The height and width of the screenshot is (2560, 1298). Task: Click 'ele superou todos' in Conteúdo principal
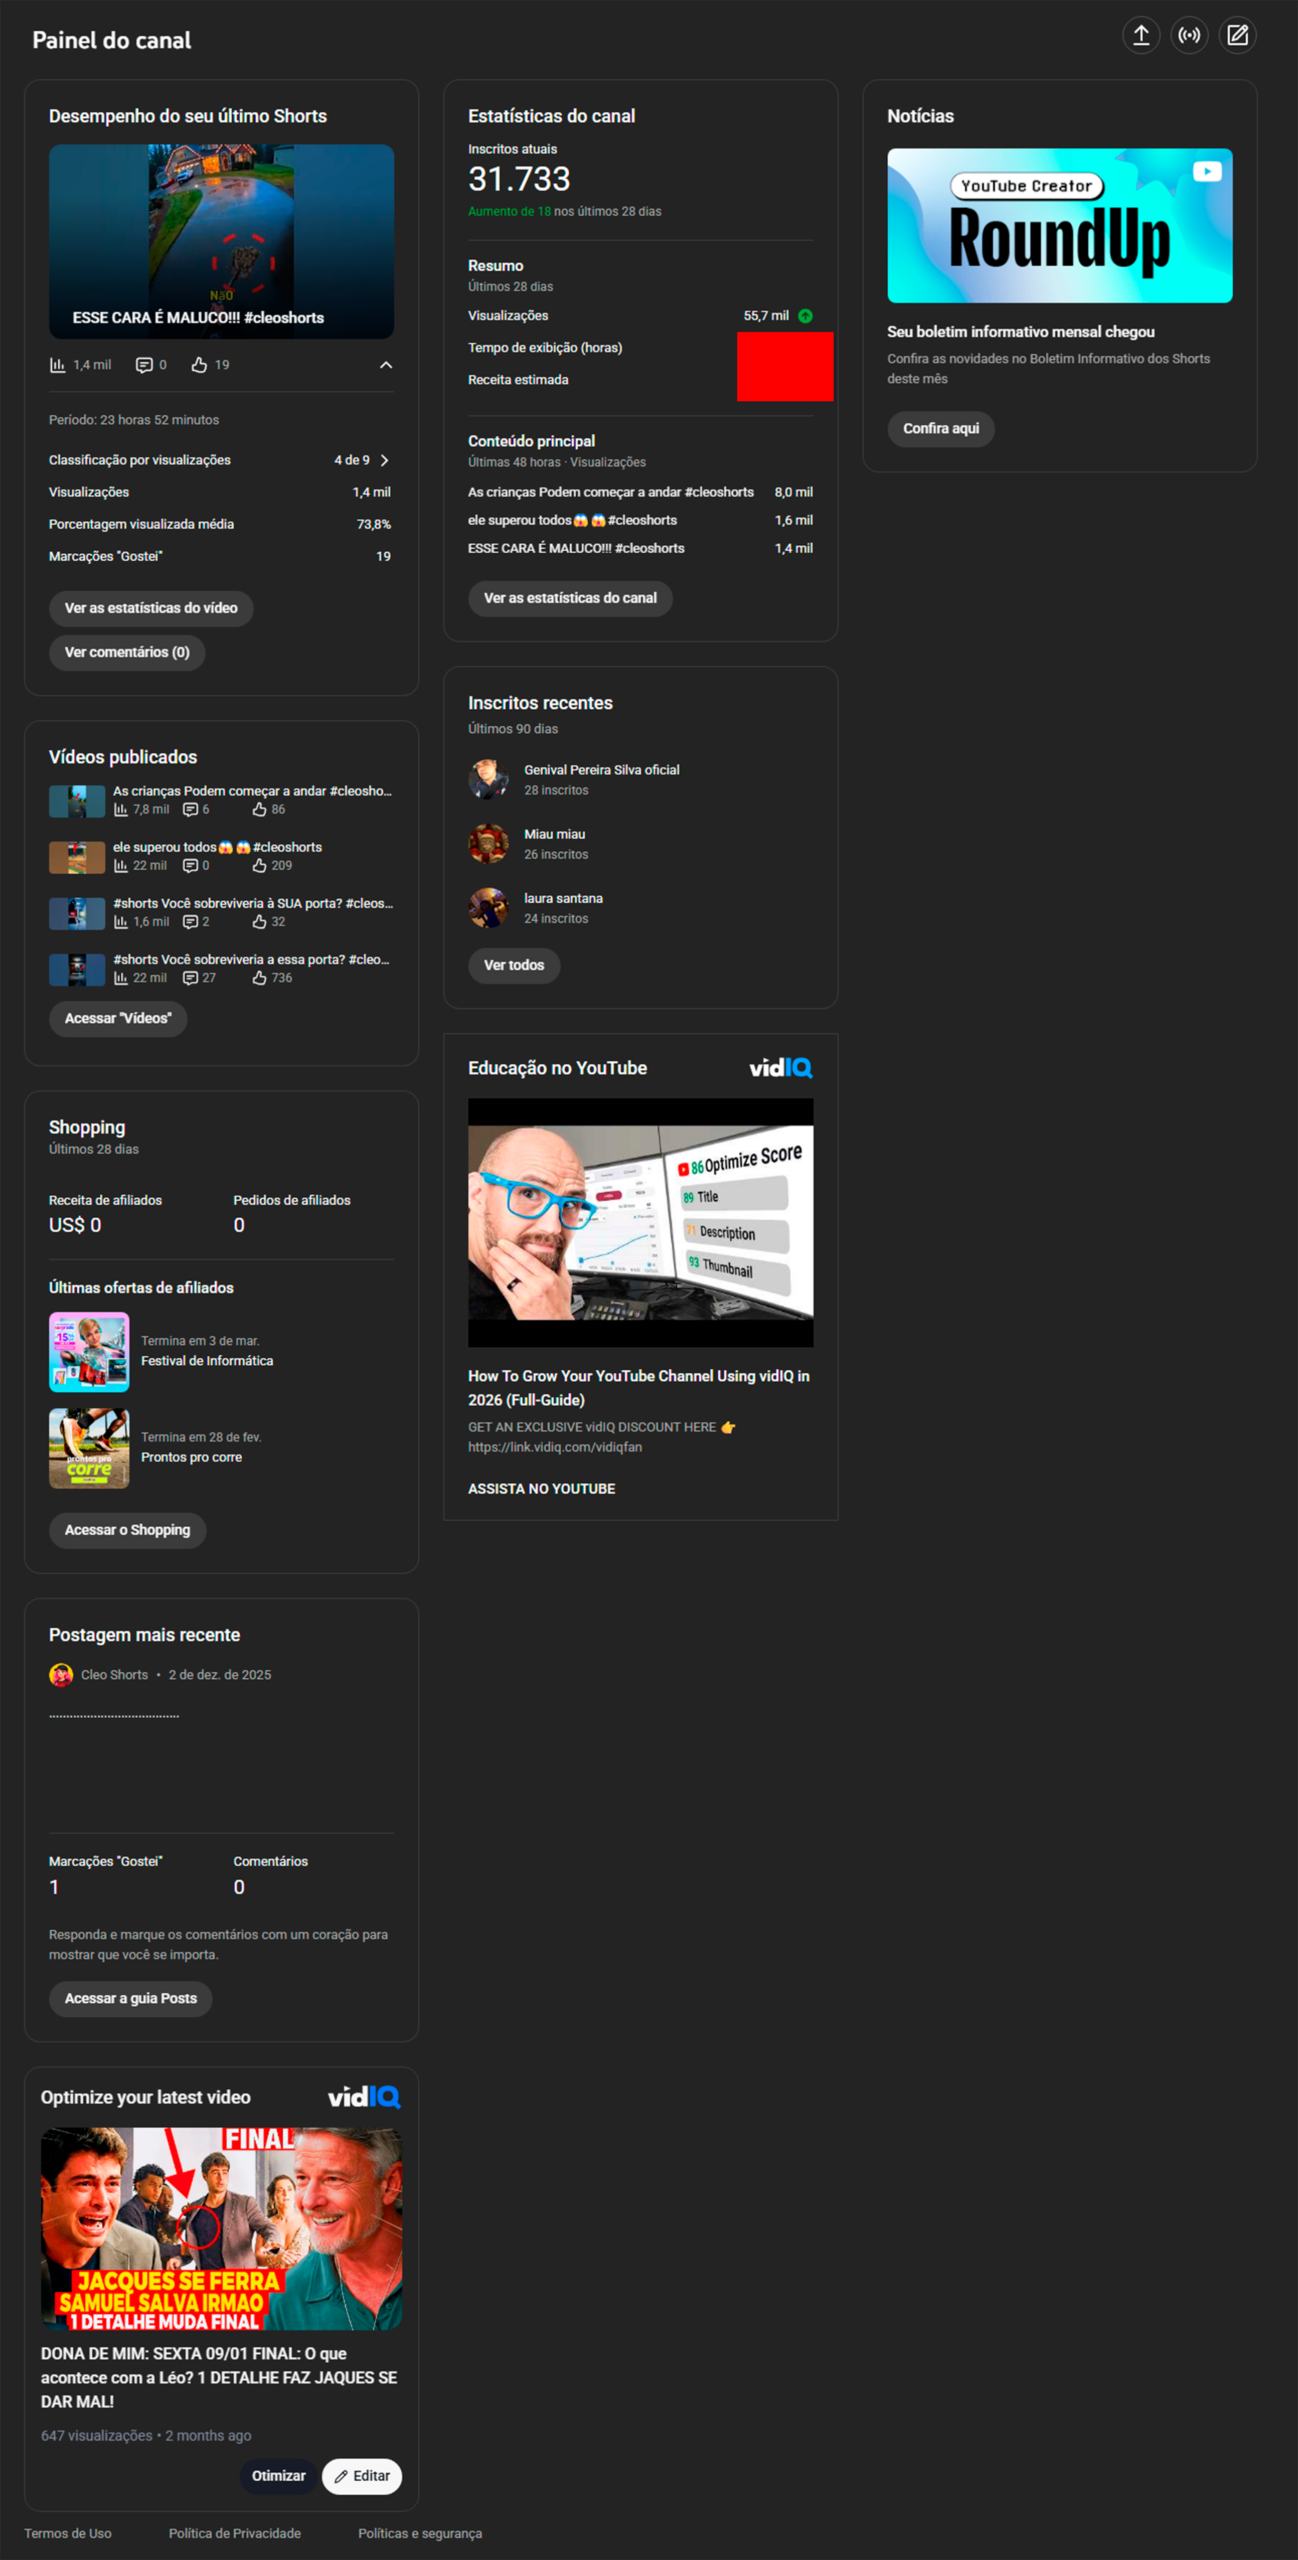572,520
